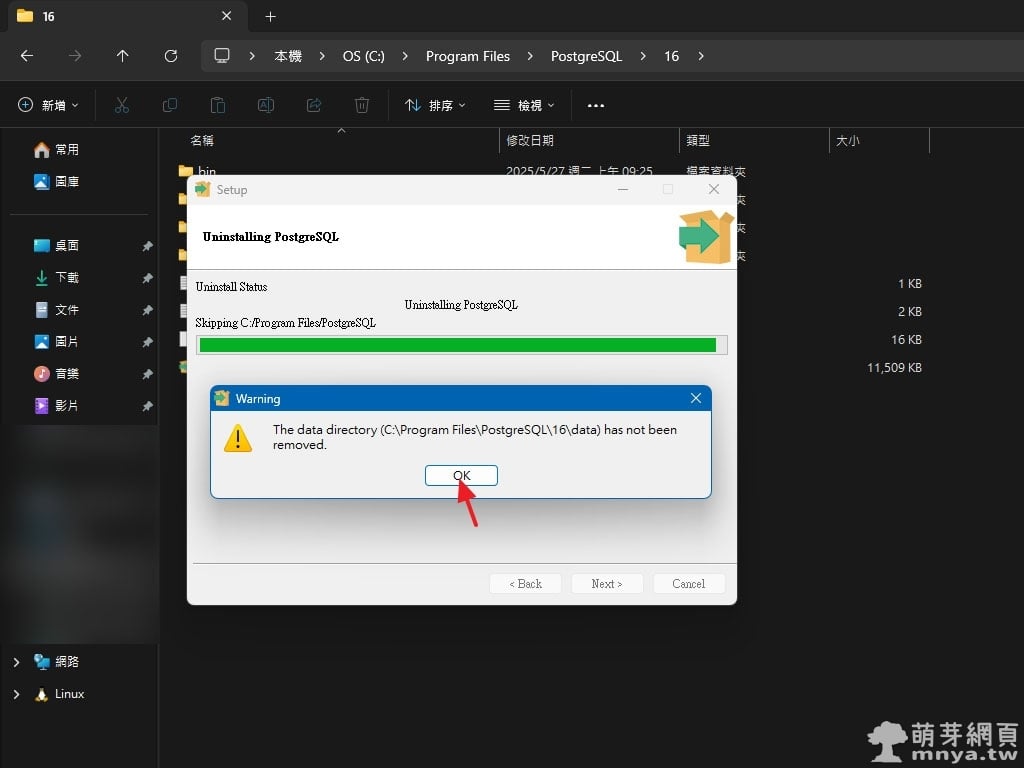Open a new tab with plus button
The image size is (1024, 768).
click(270, 16)
